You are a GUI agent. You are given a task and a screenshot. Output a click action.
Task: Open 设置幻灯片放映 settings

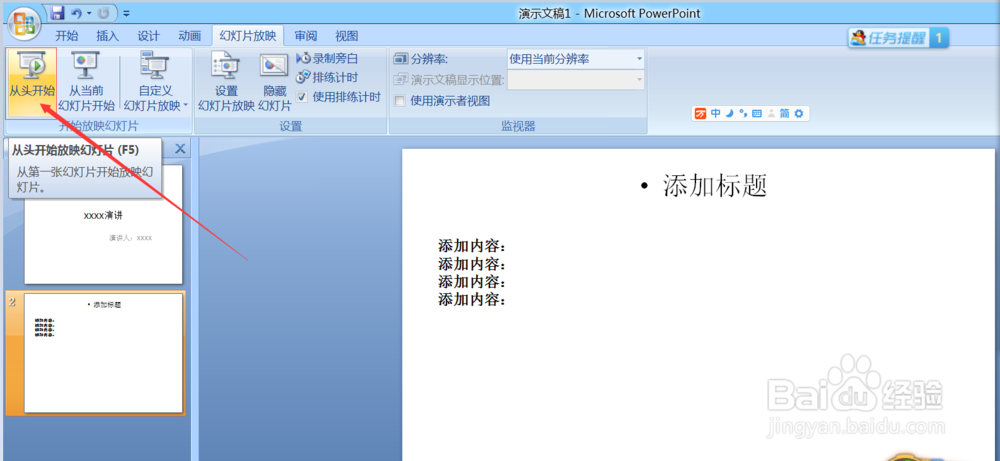tap(226, 82)
